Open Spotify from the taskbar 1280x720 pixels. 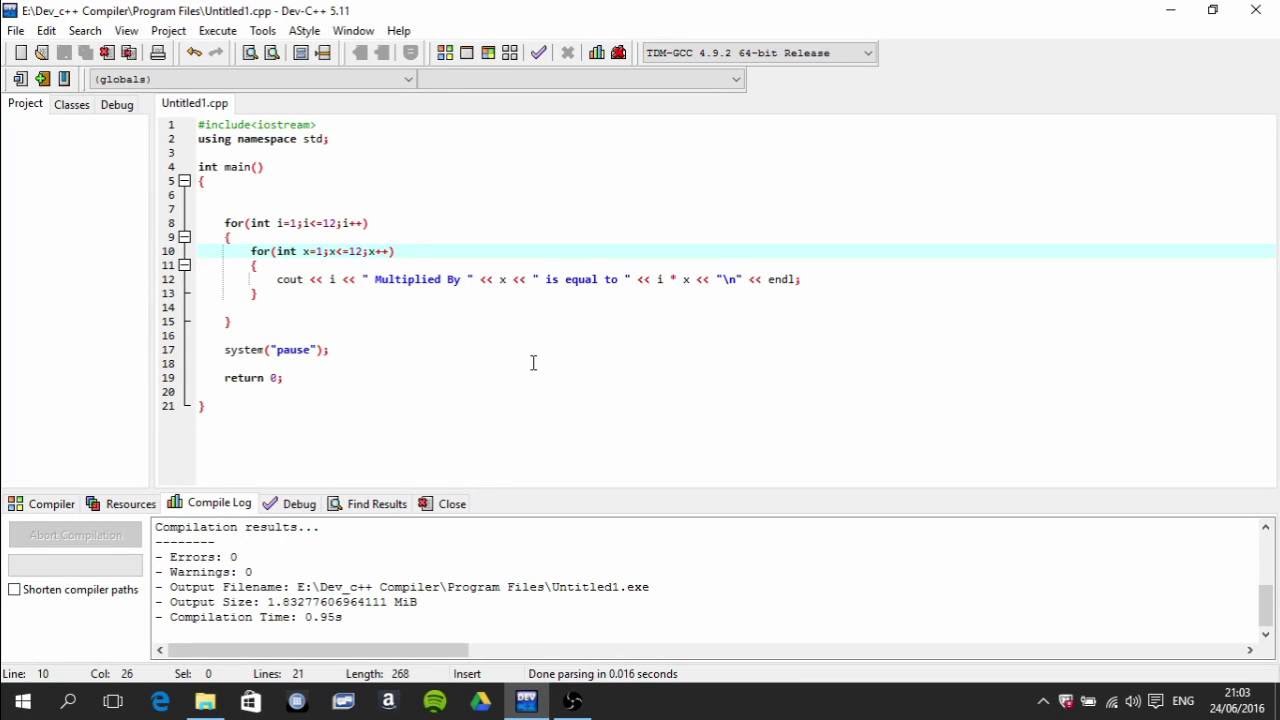click(435, 701)
